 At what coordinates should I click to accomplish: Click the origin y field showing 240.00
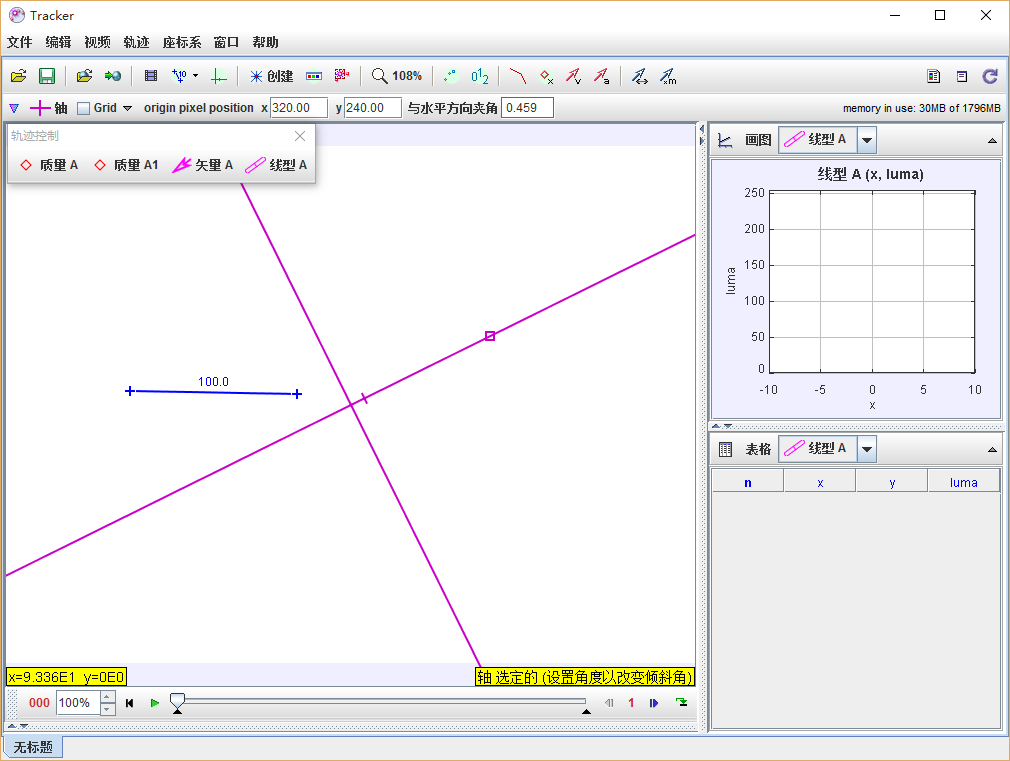[x=373, y=108]
